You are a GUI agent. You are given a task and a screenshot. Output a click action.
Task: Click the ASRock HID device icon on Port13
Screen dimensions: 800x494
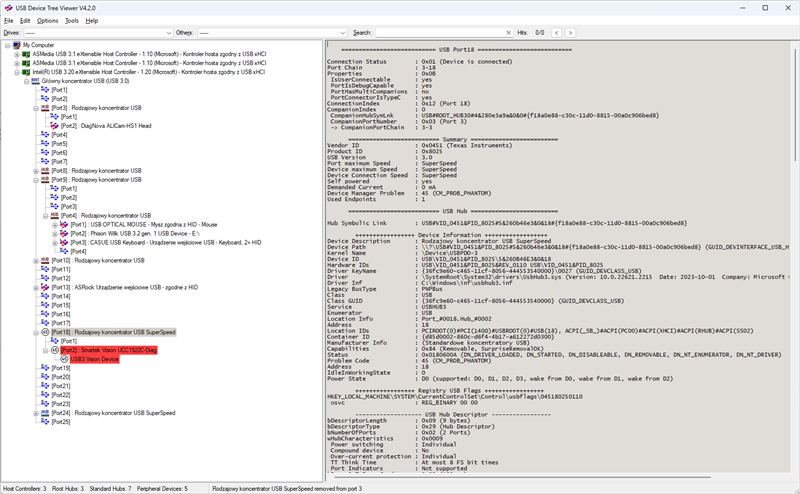point(45,288)
